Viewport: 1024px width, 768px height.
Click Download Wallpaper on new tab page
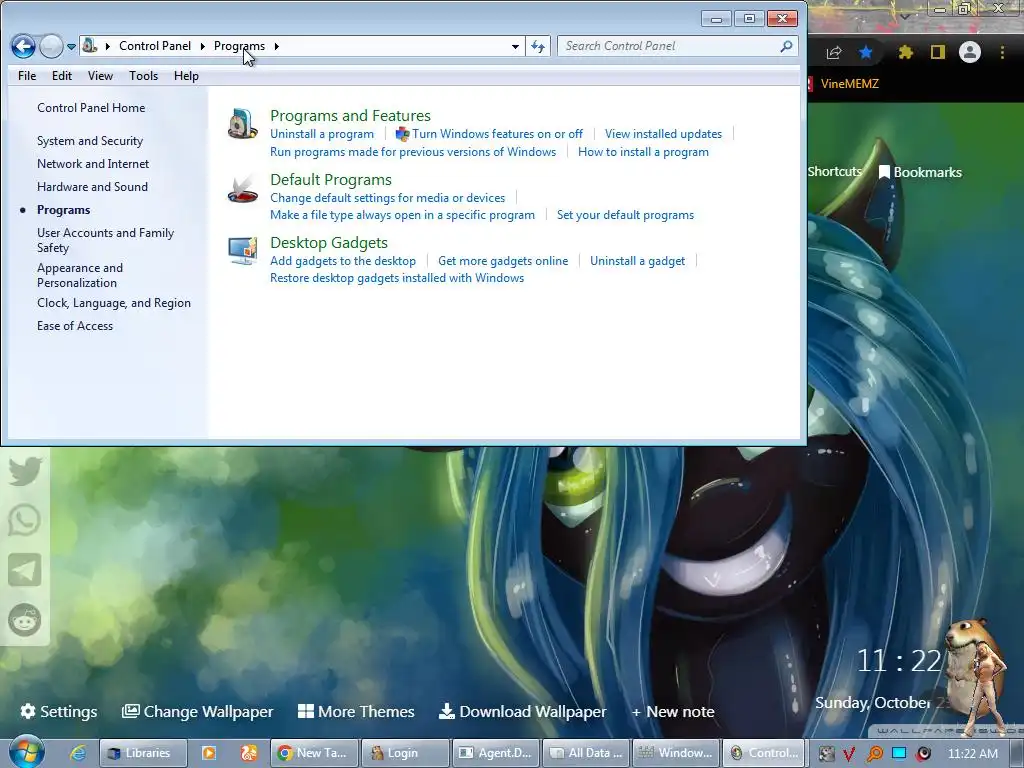[x=522, y=711]
